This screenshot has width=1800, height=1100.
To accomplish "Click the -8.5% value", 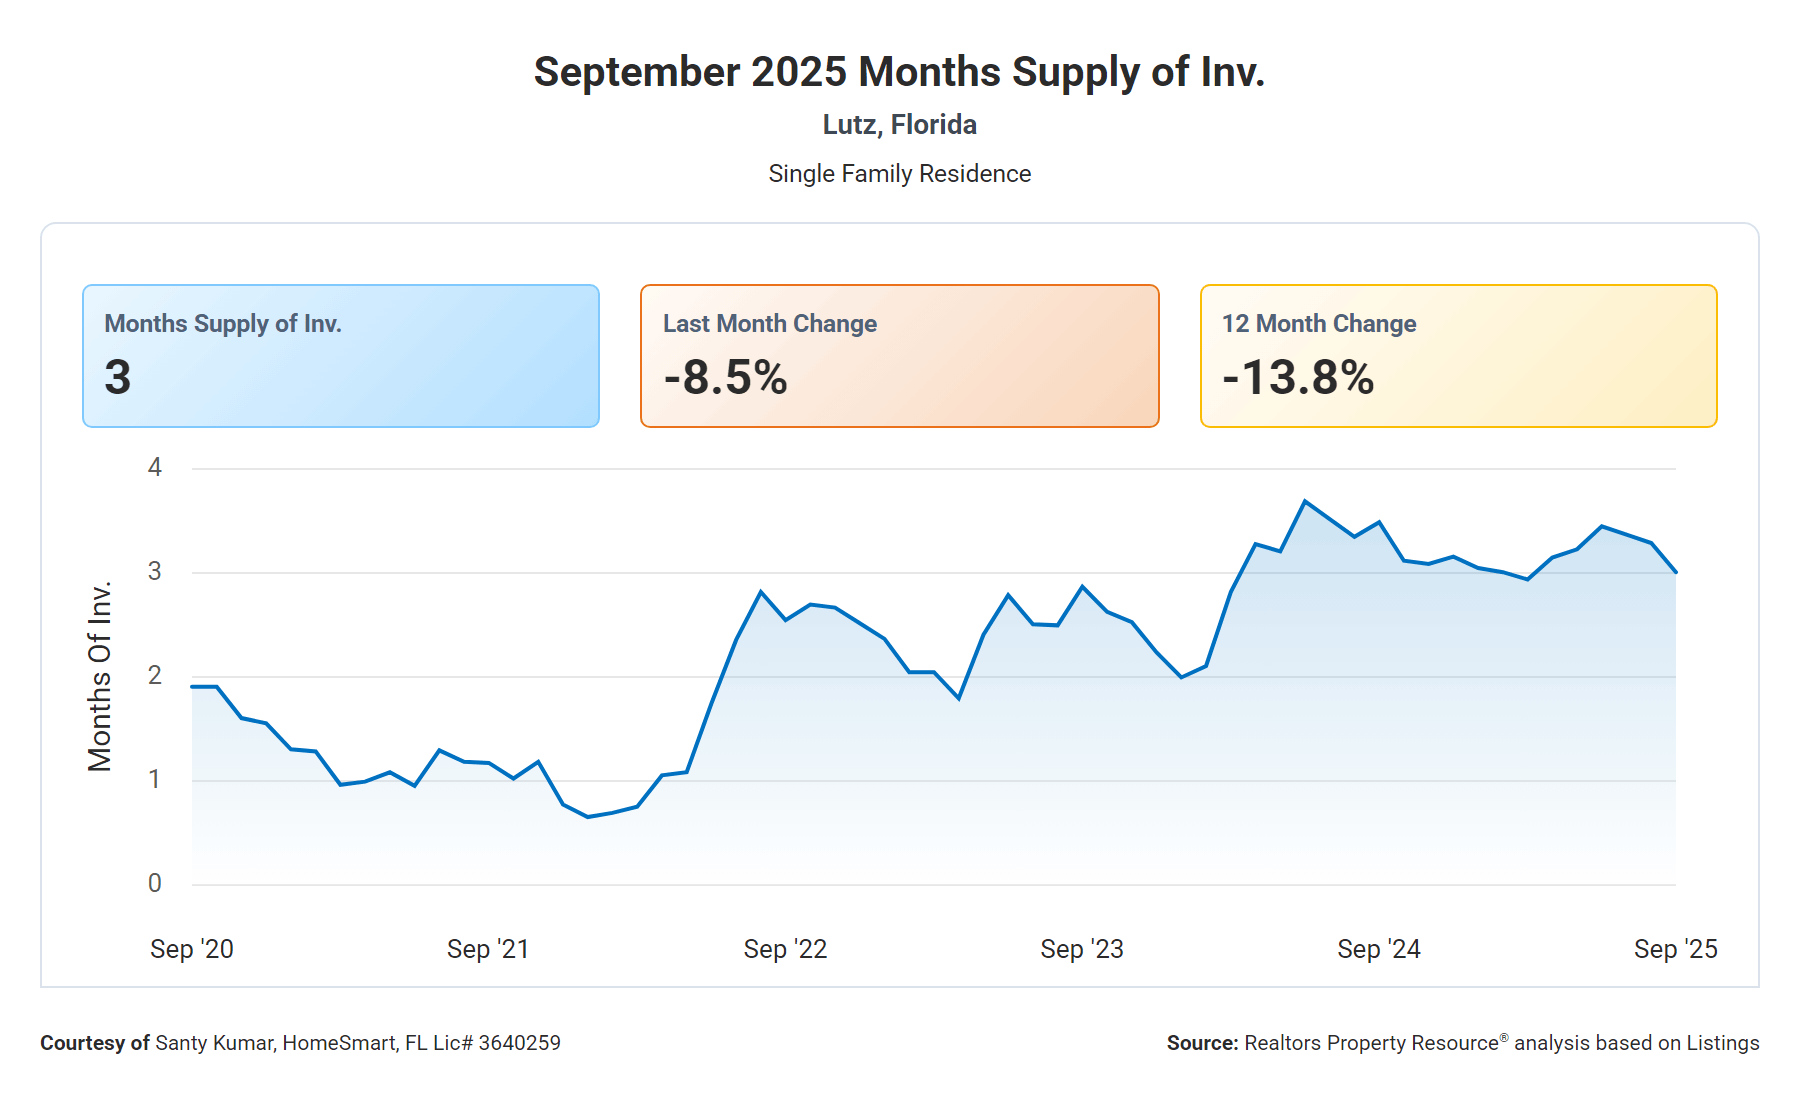I will click(726, 378).
